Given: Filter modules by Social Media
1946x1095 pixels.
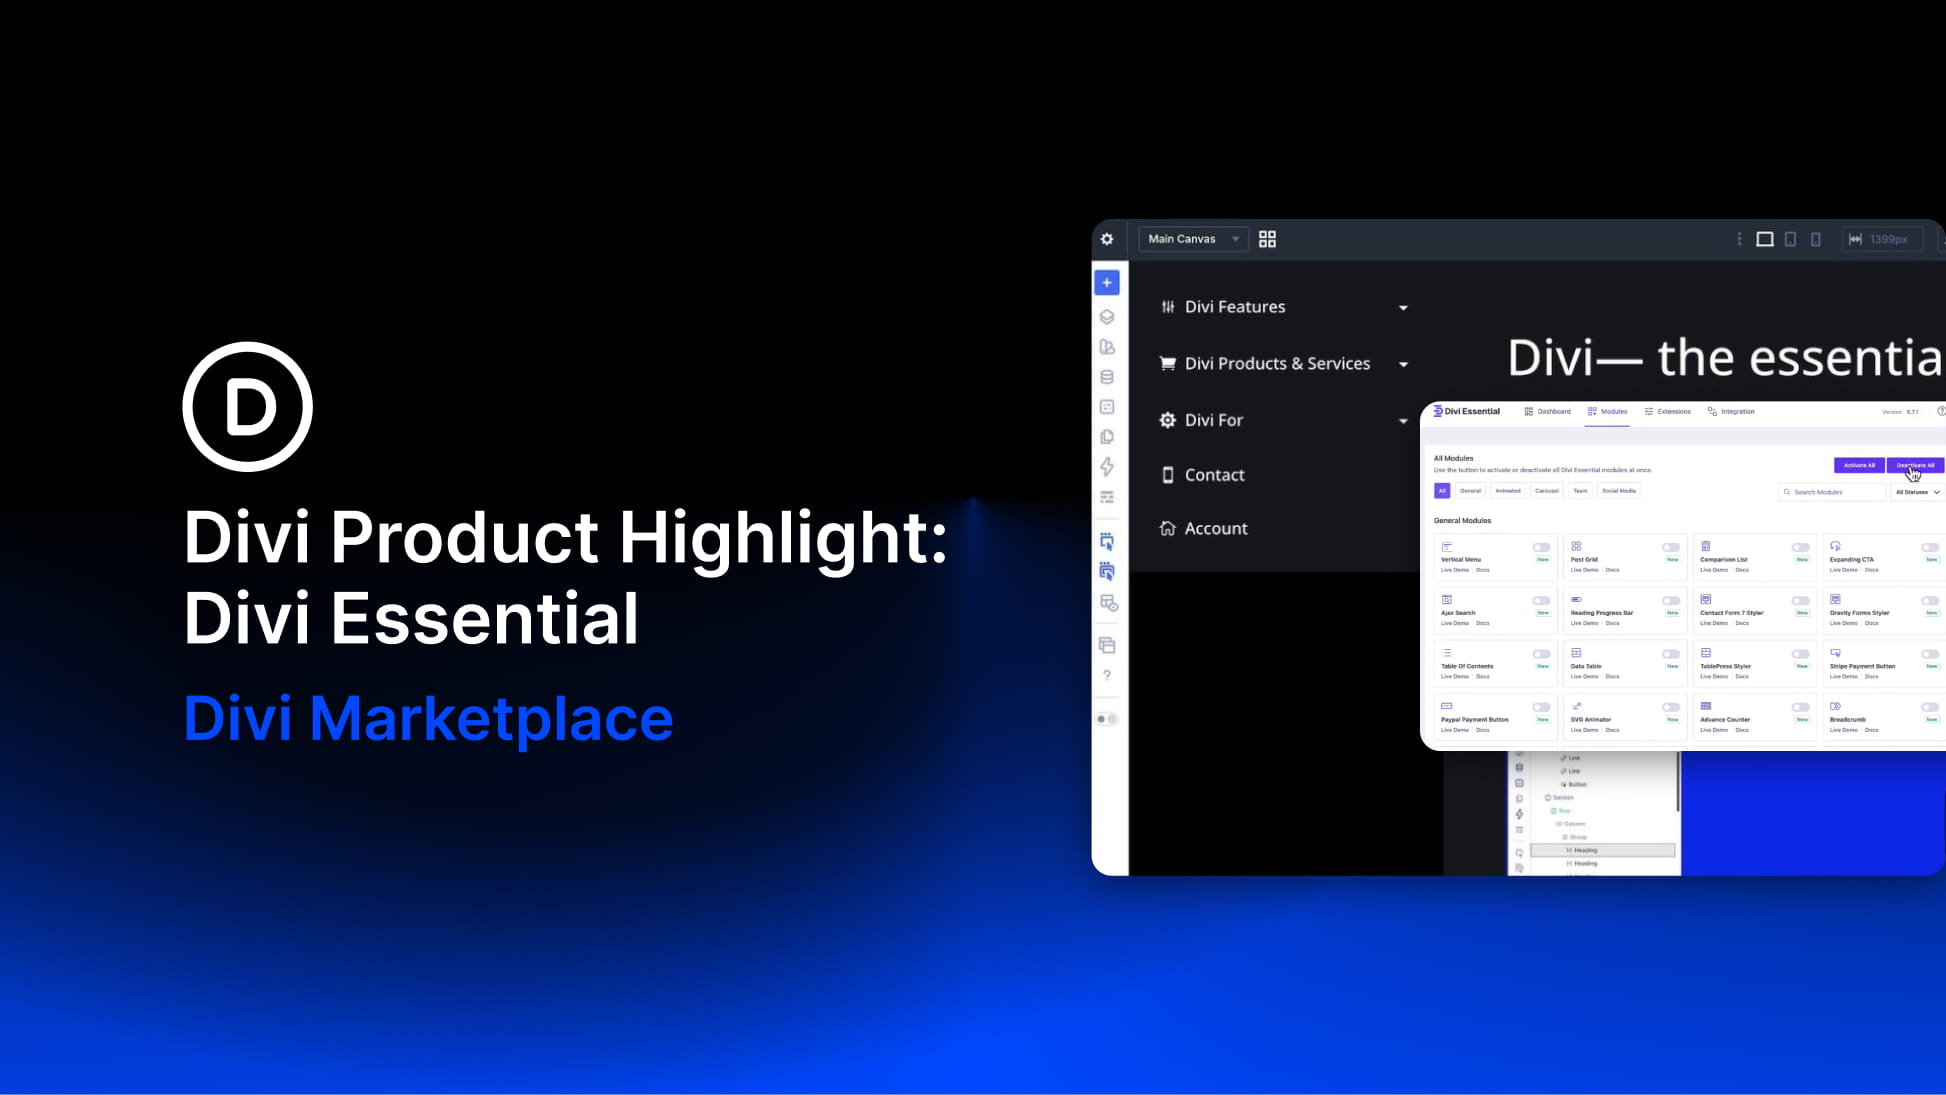Looking at the screenshot, I should [x=1619, y=491].
